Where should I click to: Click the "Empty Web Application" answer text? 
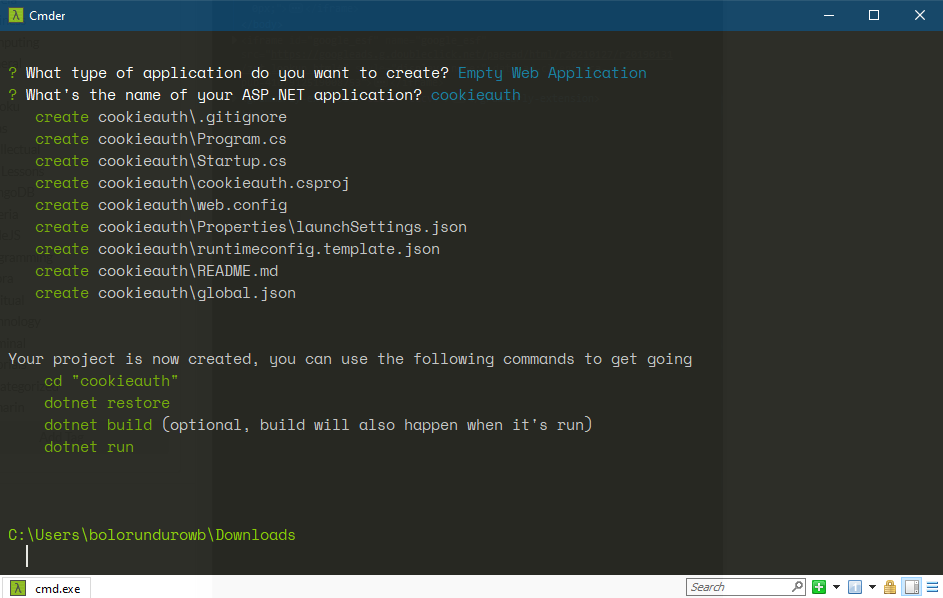pos(552,73)
